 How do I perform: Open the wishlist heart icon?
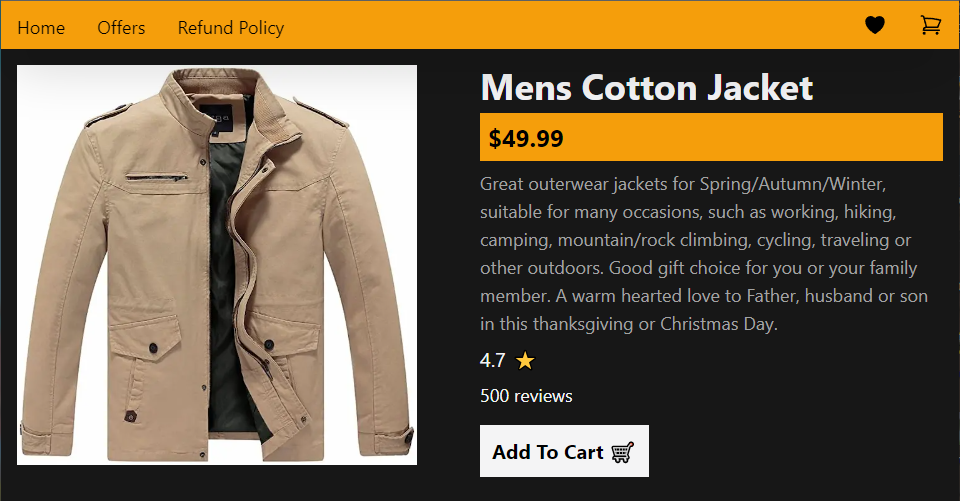875,25
